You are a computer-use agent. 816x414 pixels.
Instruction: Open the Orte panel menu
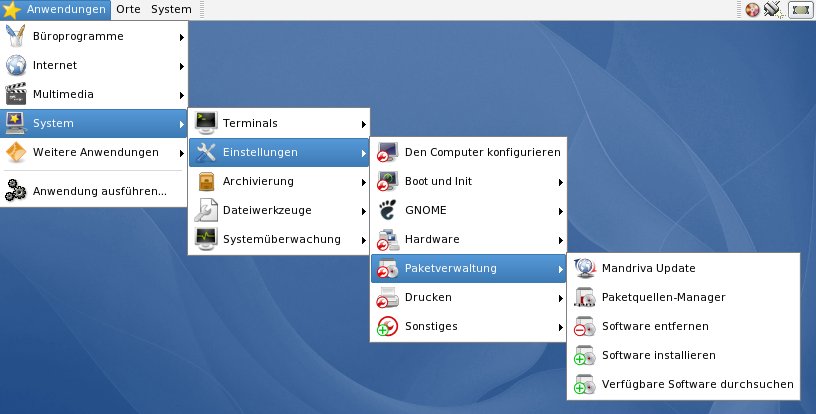(x=128, y=9)
